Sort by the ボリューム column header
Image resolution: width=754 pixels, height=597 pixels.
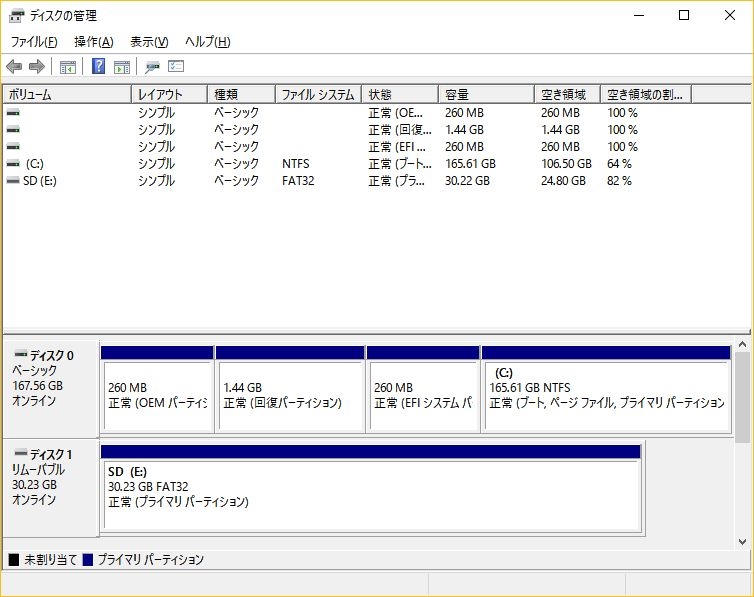tap(67, 94)
